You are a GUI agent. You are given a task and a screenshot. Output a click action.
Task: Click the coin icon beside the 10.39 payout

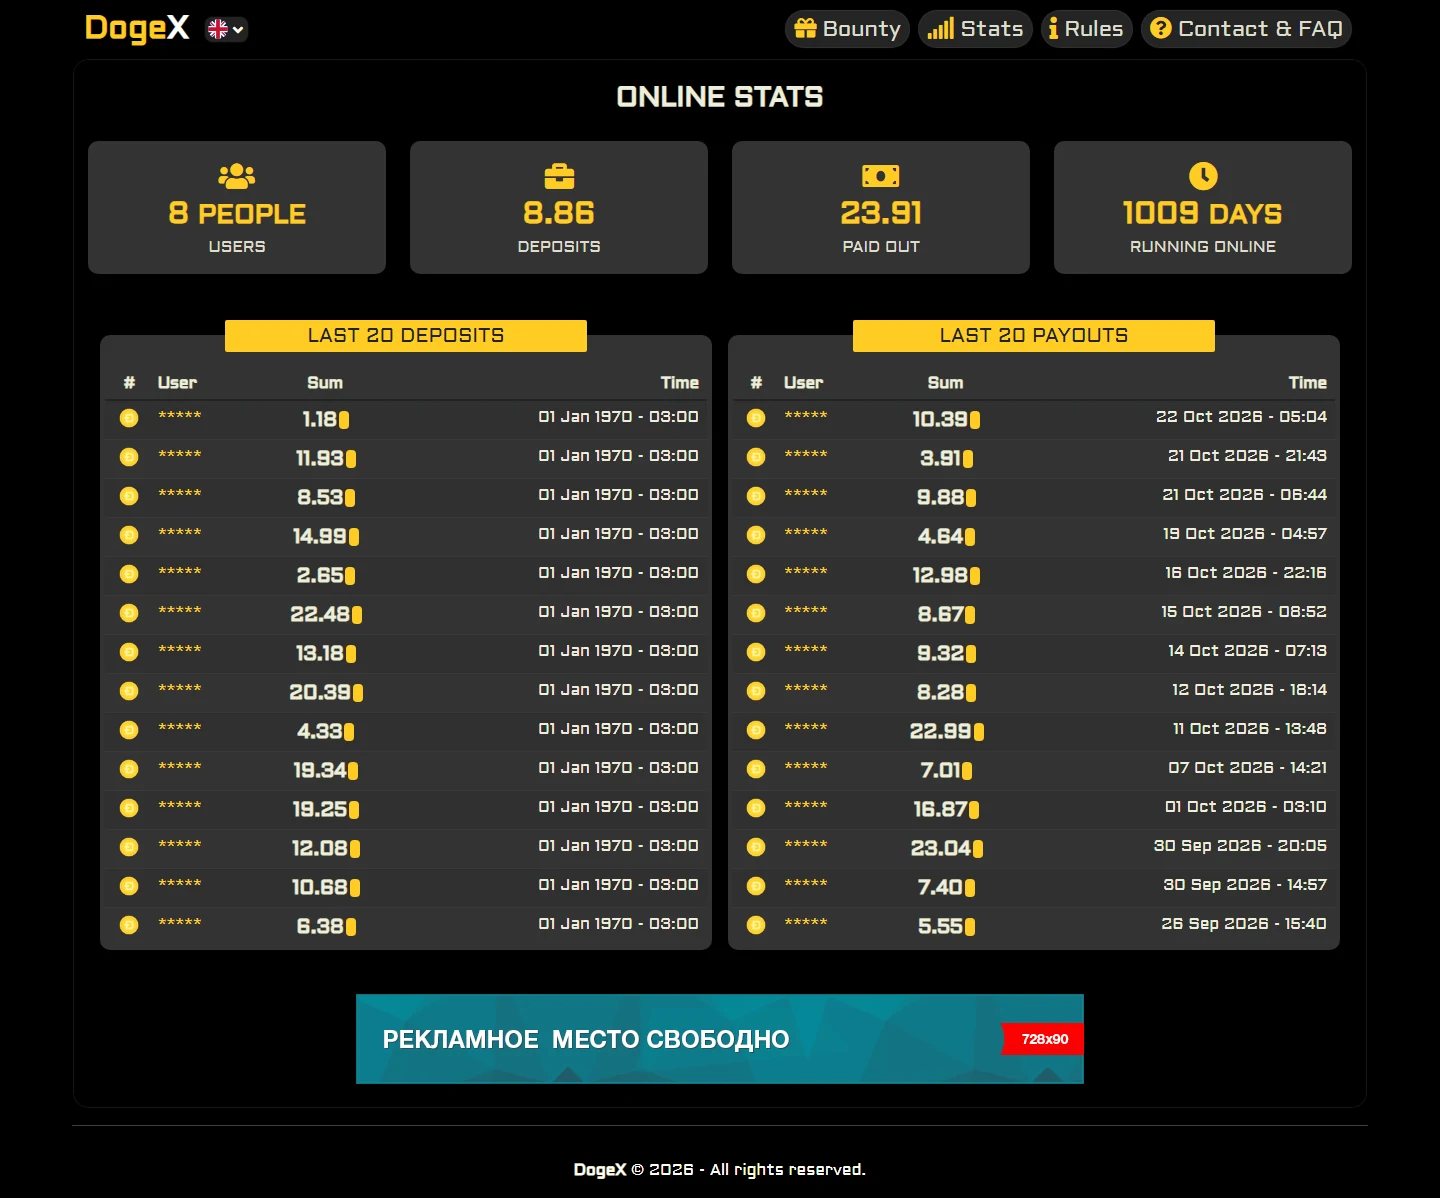click(x=756, y=418)
